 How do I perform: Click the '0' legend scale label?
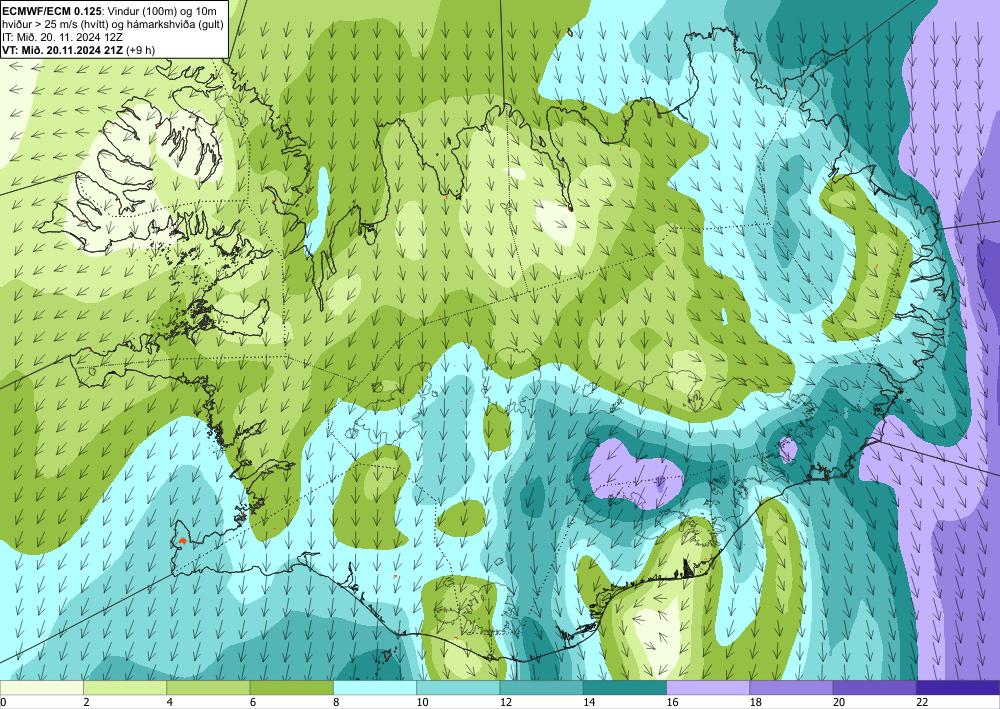pos(3,702)
